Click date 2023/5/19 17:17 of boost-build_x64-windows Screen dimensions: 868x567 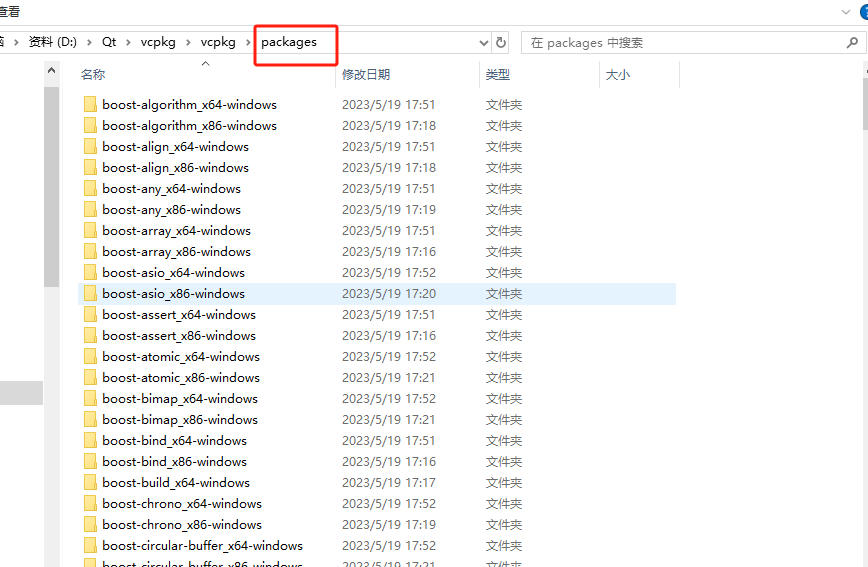[389, 483]
